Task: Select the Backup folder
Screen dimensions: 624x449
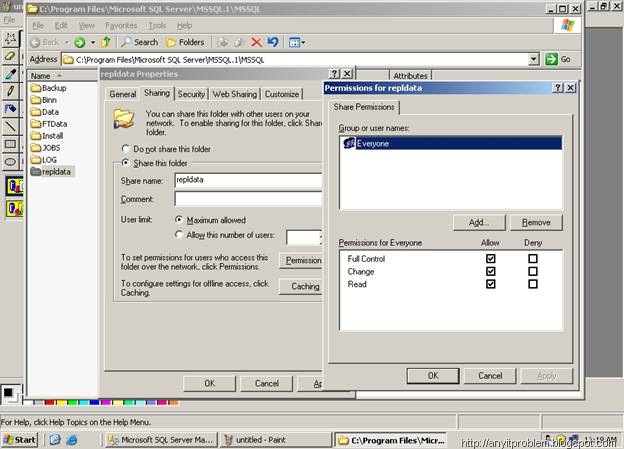Action: point(49,88)
